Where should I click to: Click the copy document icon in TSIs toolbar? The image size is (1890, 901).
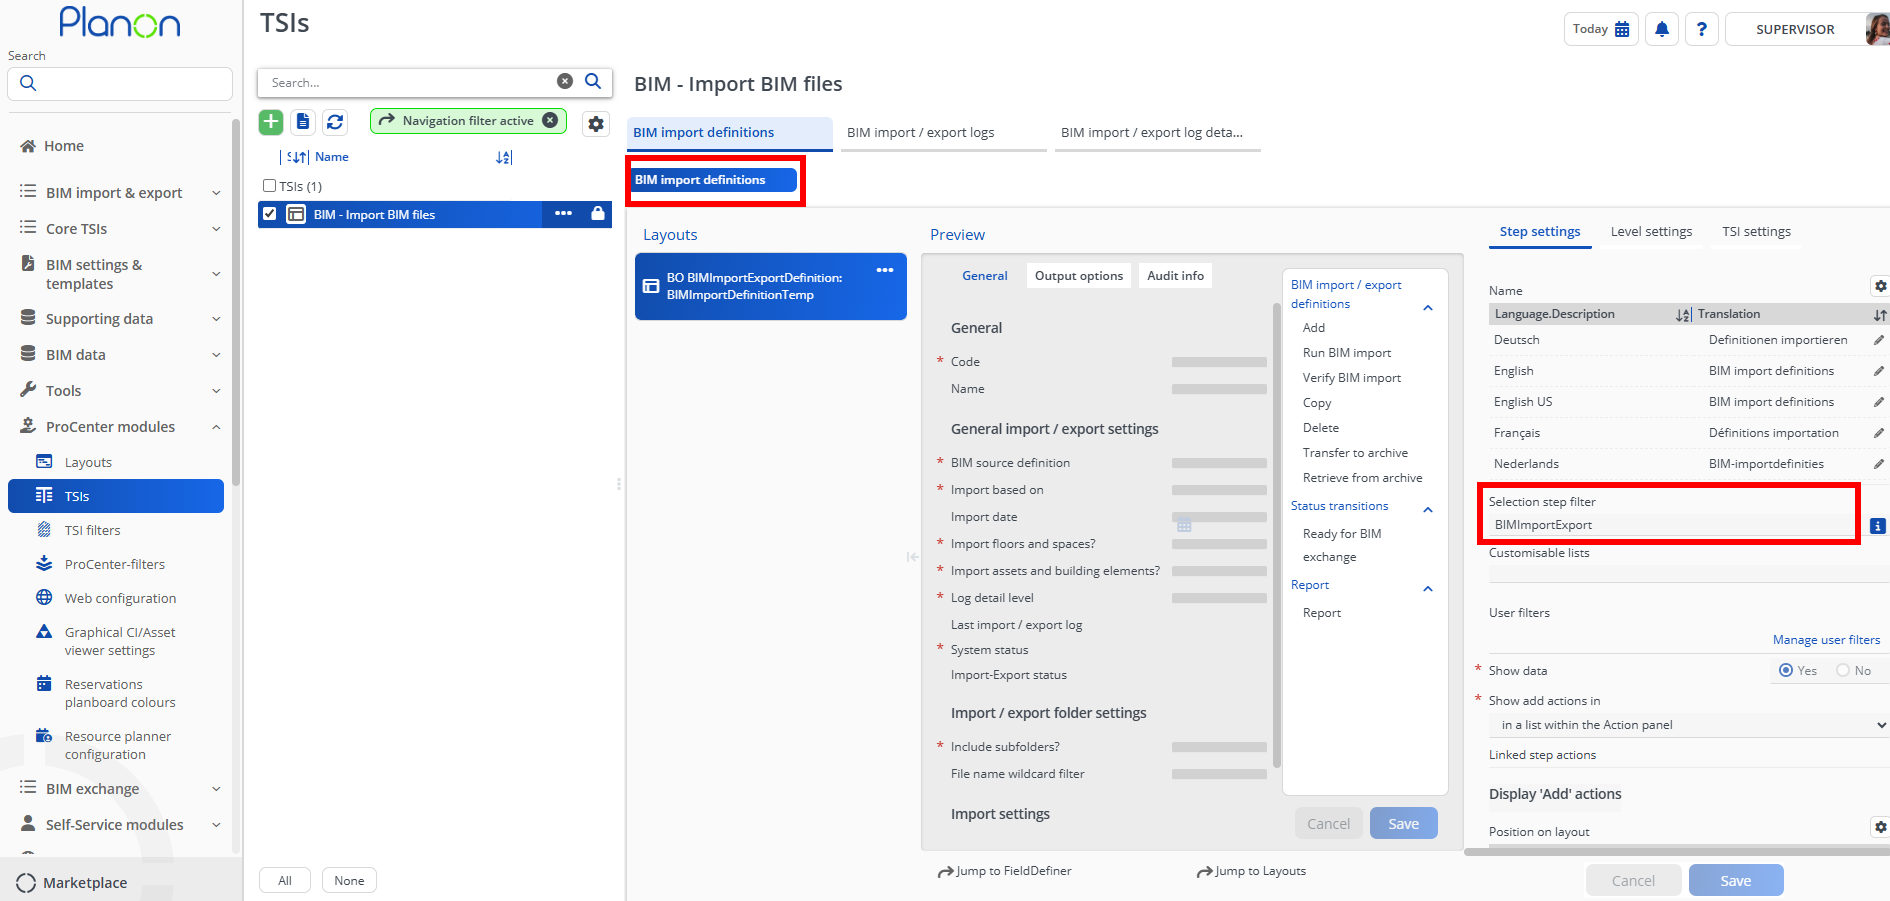point(303,122)
